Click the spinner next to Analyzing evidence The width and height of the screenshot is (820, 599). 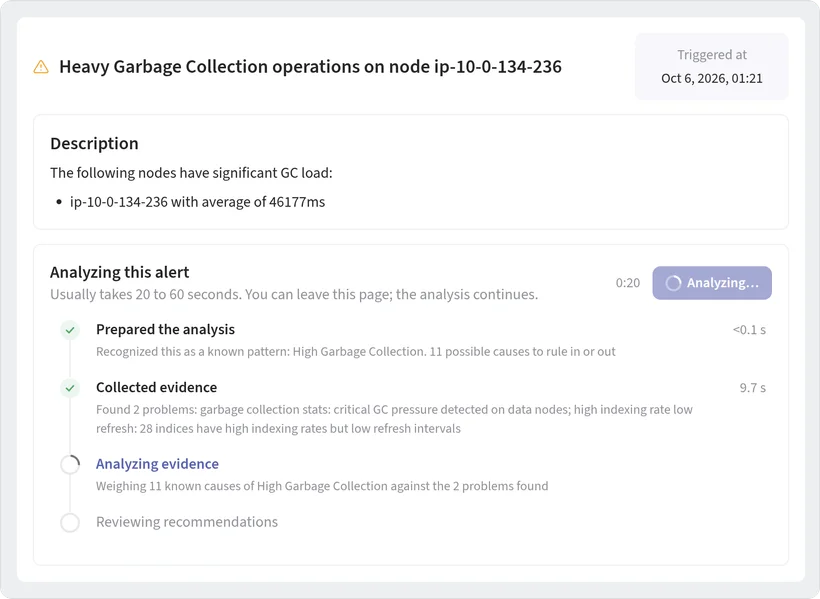[x=70, y=465]
